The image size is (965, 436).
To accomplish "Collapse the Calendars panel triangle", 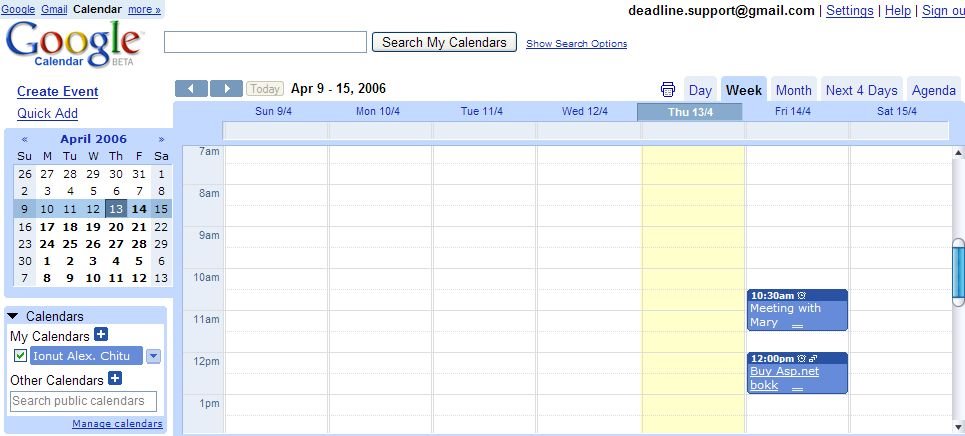I will point(13,316).
